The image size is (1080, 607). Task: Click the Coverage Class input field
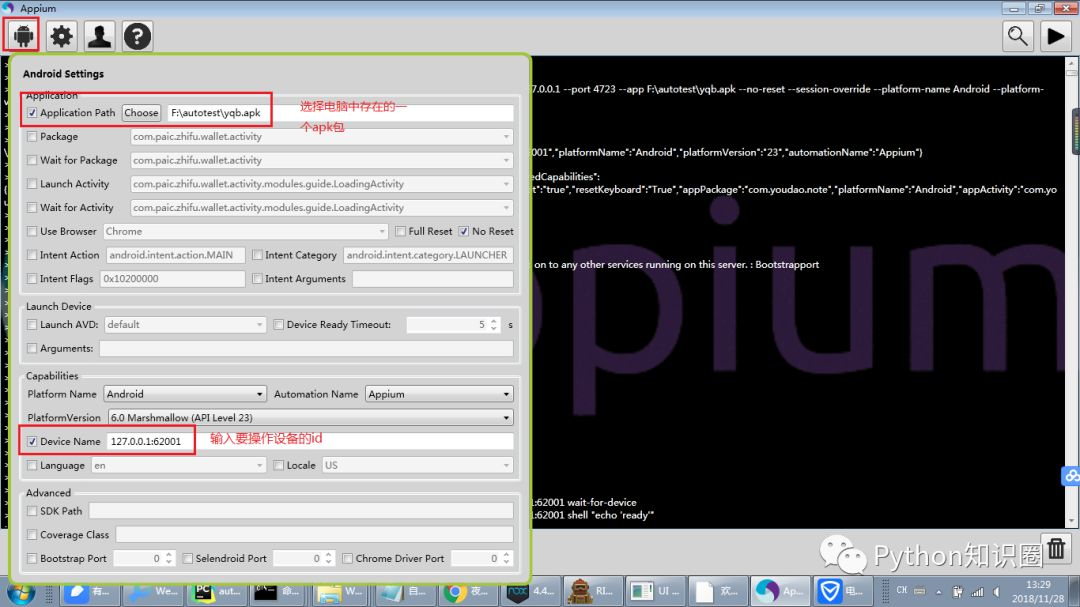click(x=315, y=535)
